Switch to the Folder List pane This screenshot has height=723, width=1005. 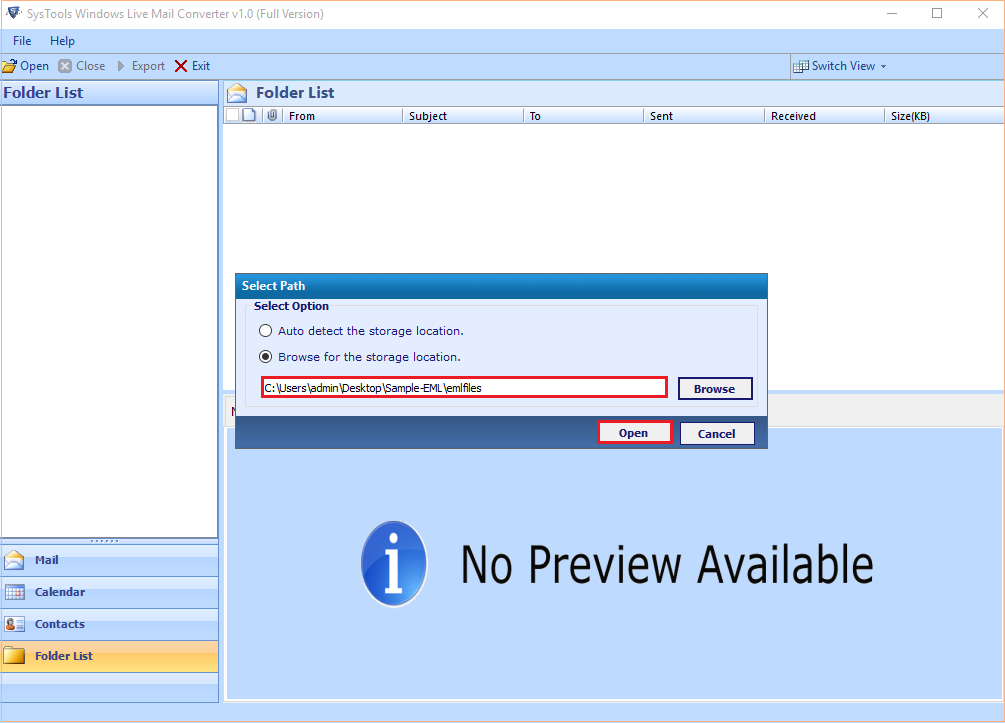point(110,656)
